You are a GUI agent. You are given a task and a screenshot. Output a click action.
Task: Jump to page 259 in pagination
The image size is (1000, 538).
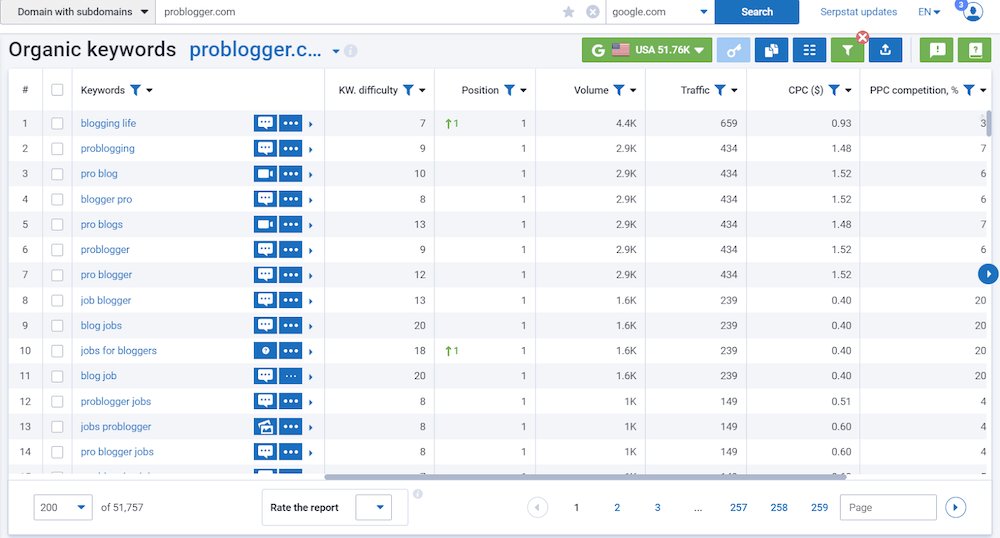819,508
